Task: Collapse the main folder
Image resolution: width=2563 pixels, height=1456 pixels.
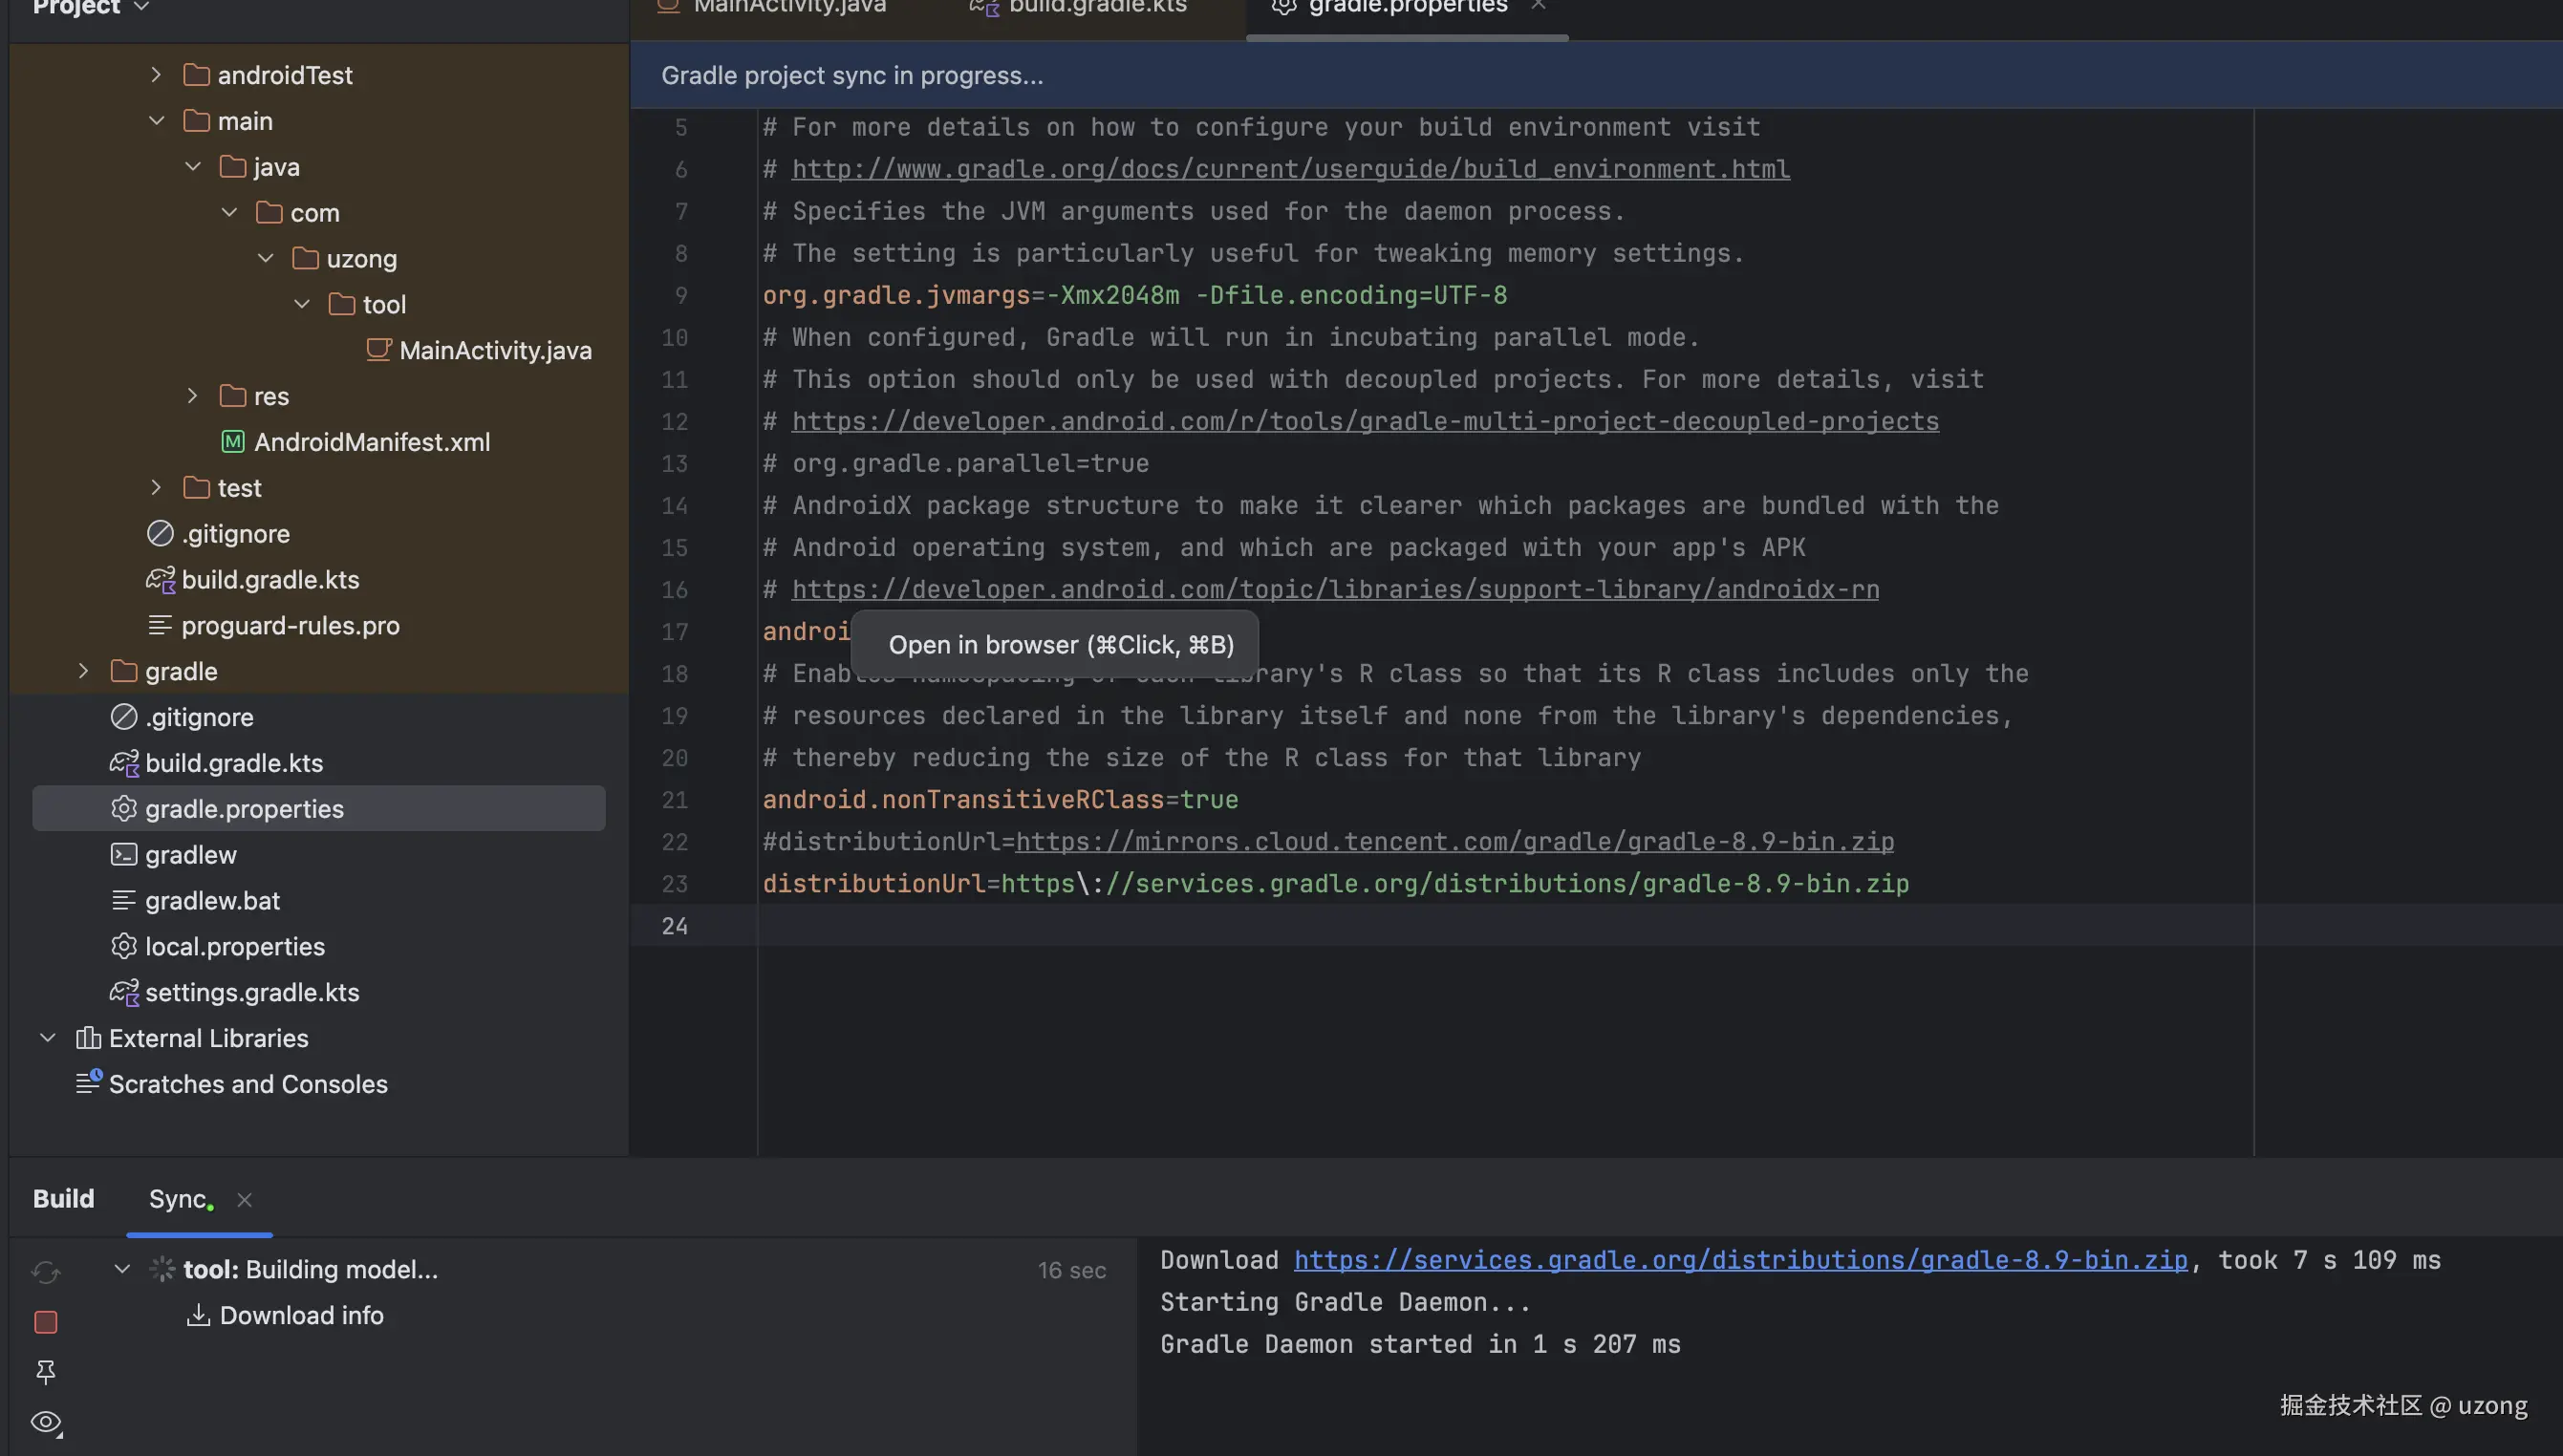Action: click(x=156, y=121)
